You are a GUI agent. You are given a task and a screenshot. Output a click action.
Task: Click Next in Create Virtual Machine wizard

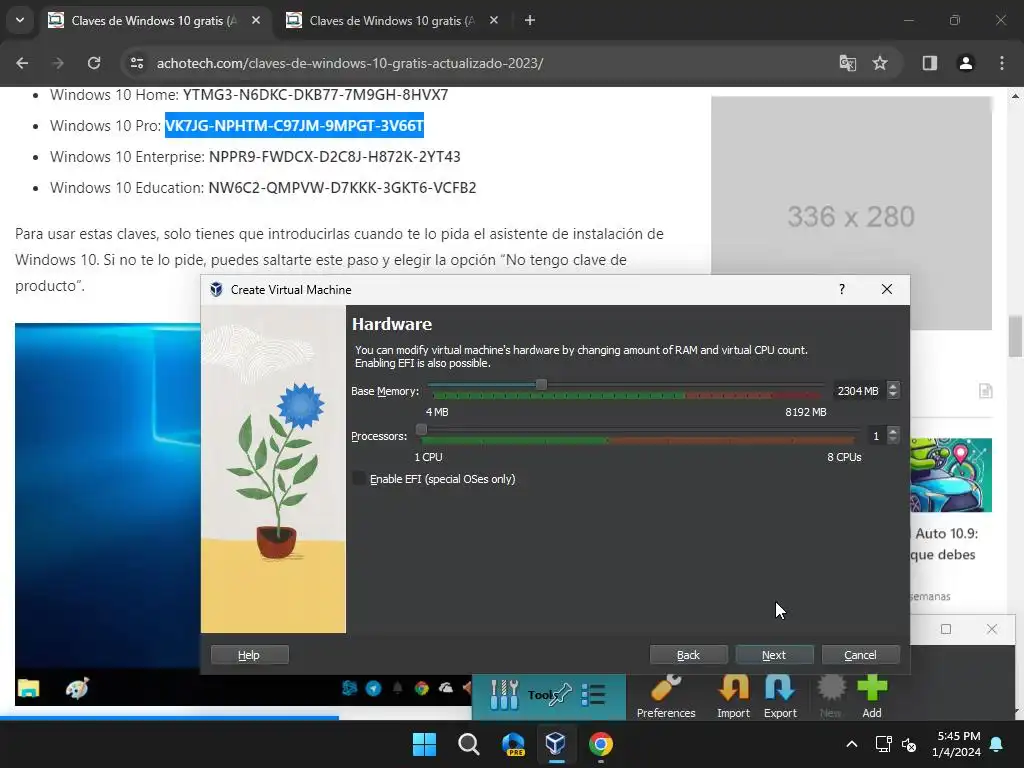pyautogui.click(x=775, y=655)
